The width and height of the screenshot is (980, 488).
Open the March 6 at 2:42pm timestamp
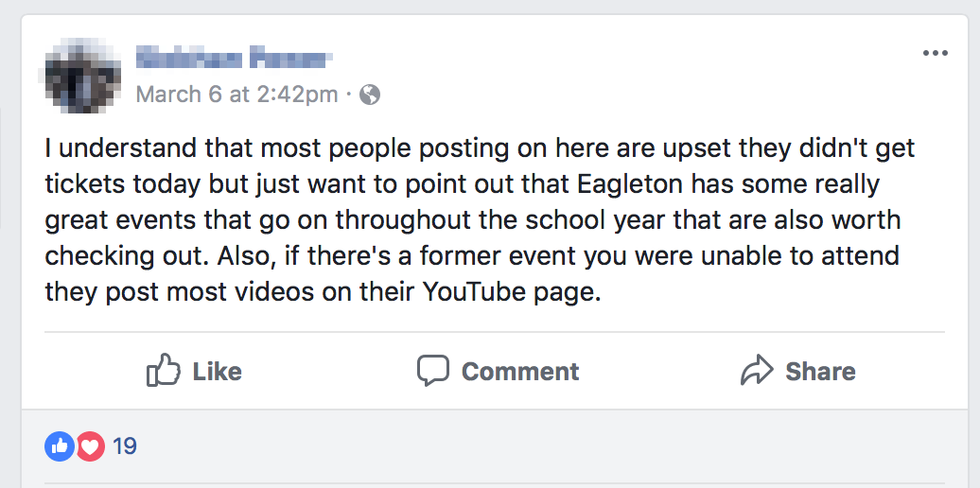(236, 95)
